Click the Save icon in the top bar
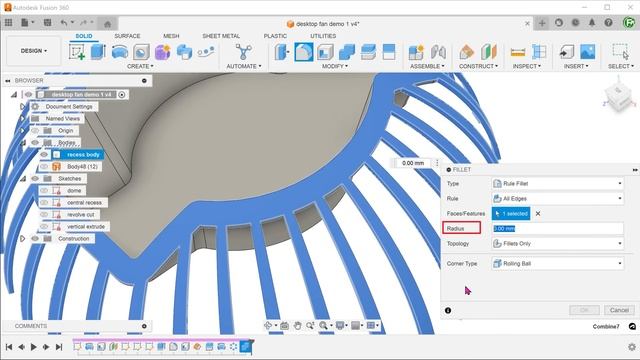Image resolution: width=640 pixels, height=360 pixels. pos(47,23)
